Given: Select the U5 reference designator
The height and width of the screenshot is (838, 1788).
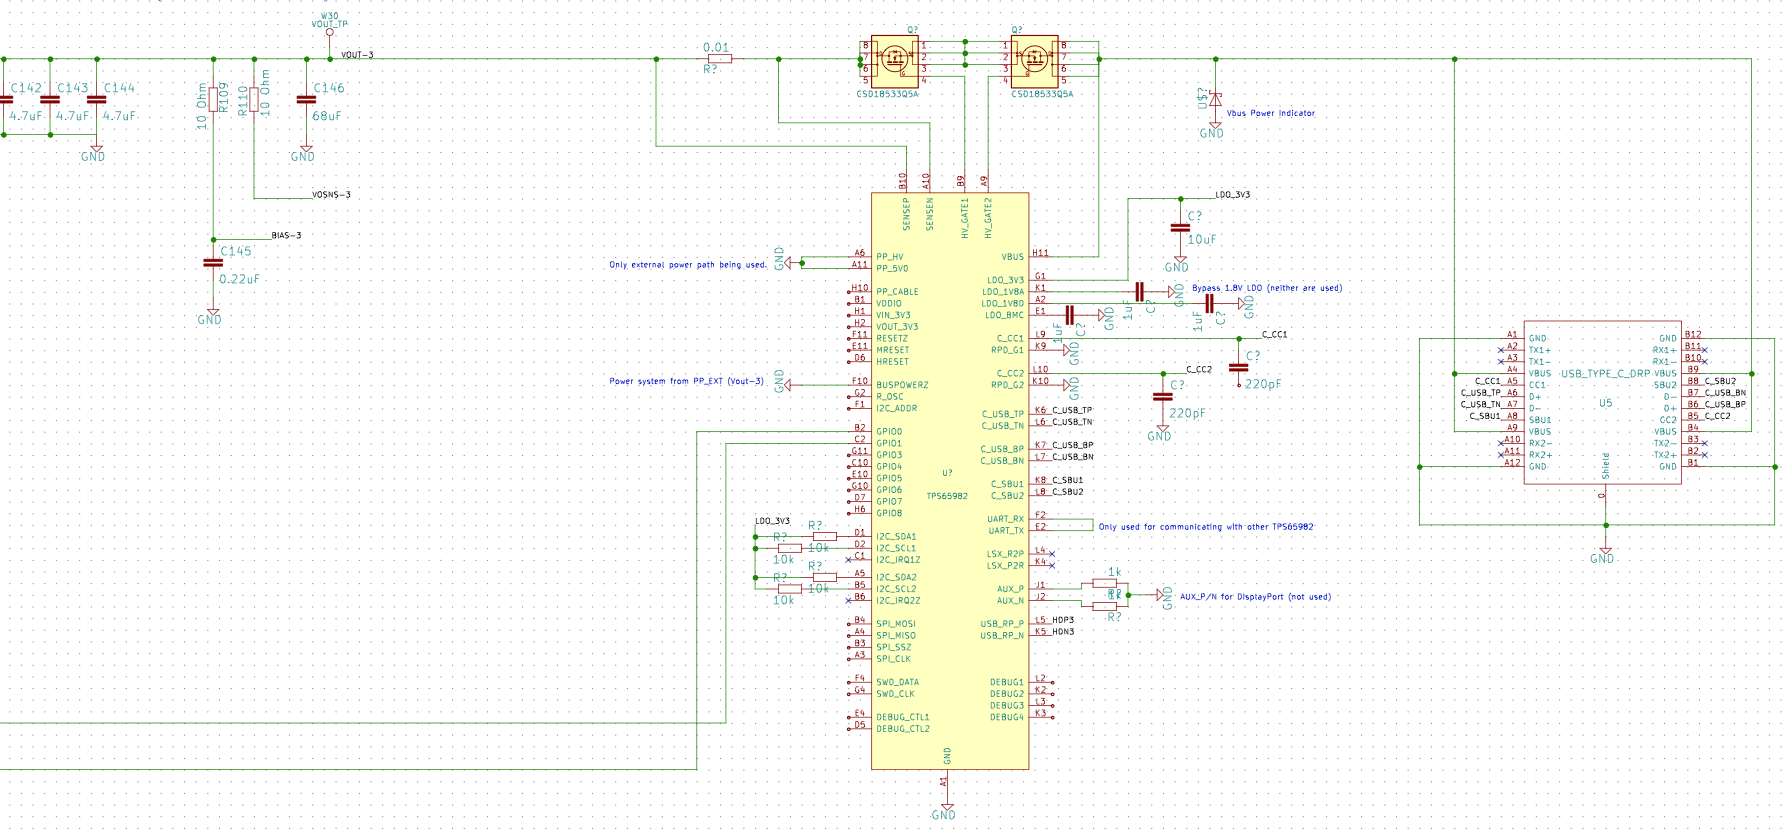Looking at the screenshot, I should [x=1605, y=403].
